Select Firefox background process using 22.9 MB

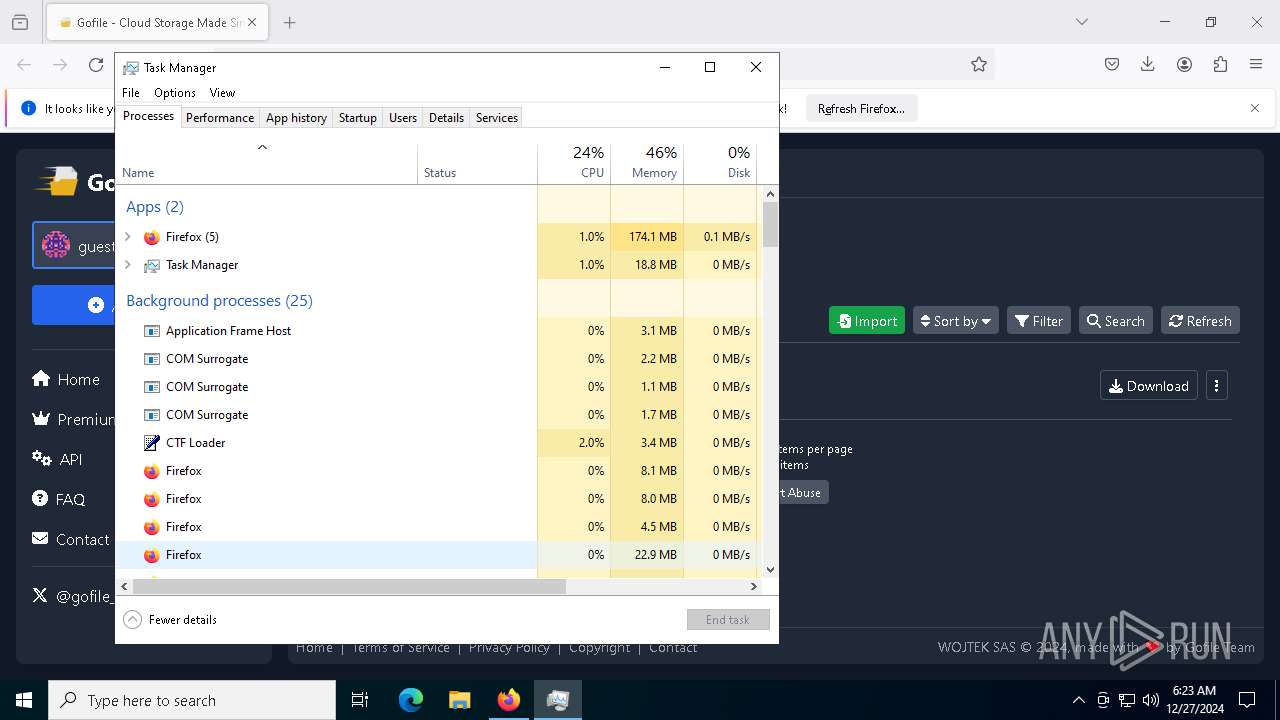(x=436, y=555)
